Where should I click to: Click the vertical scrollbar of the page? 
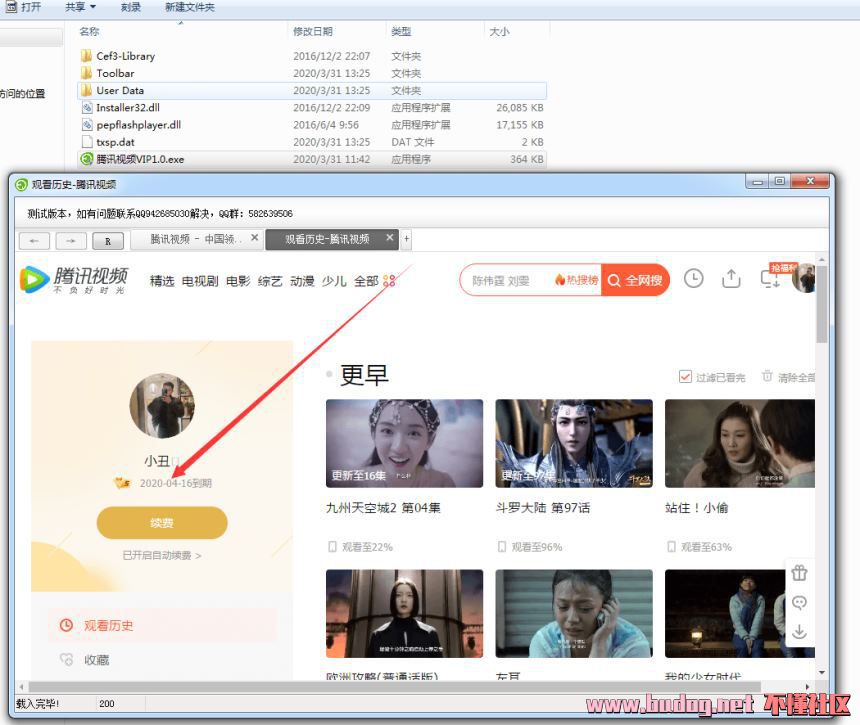[x=822, y=450]
